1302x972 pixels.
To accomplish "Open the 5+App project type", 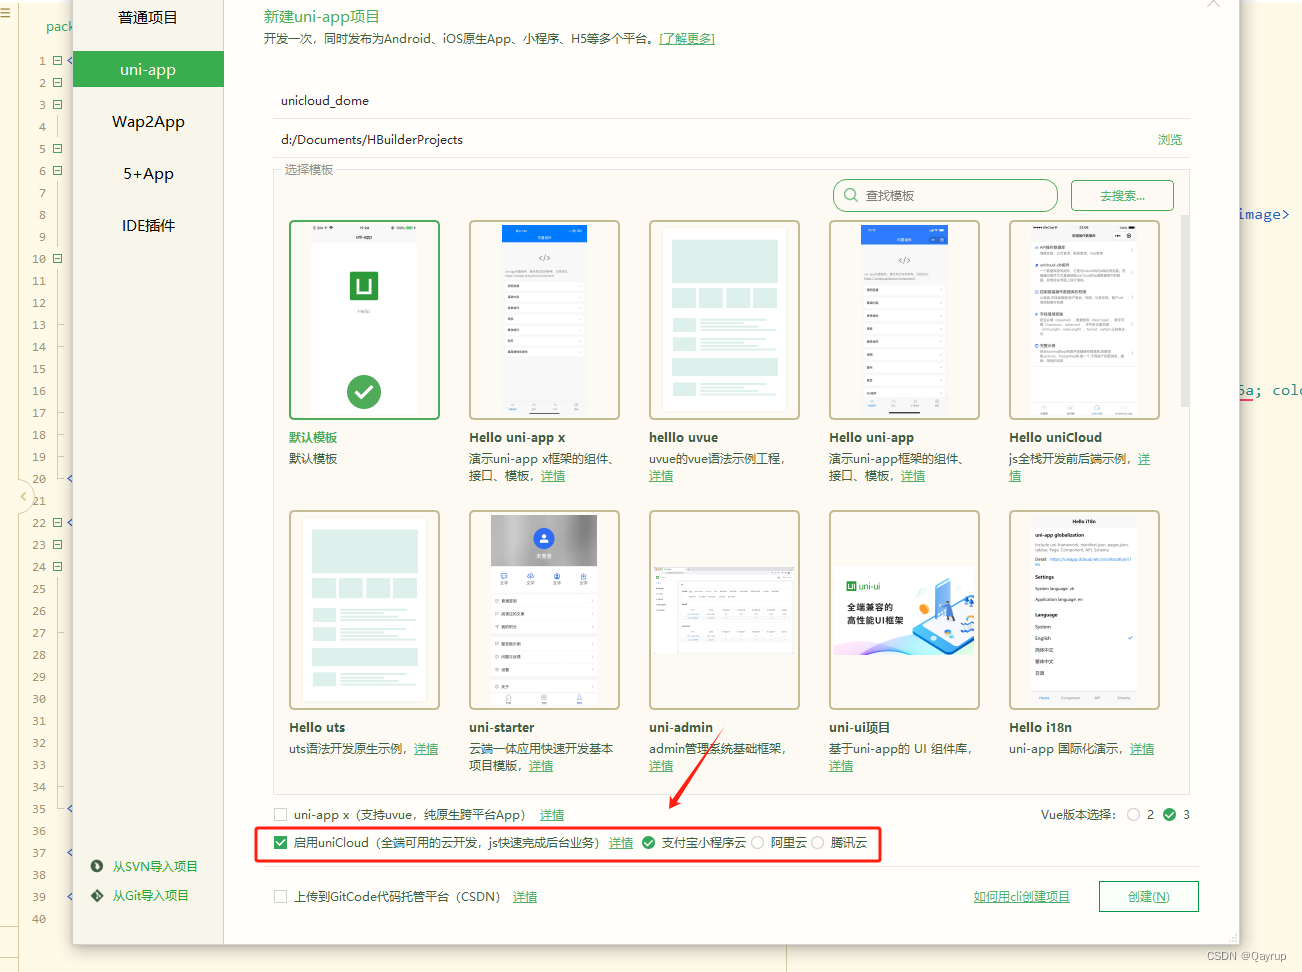I will 148,174.
